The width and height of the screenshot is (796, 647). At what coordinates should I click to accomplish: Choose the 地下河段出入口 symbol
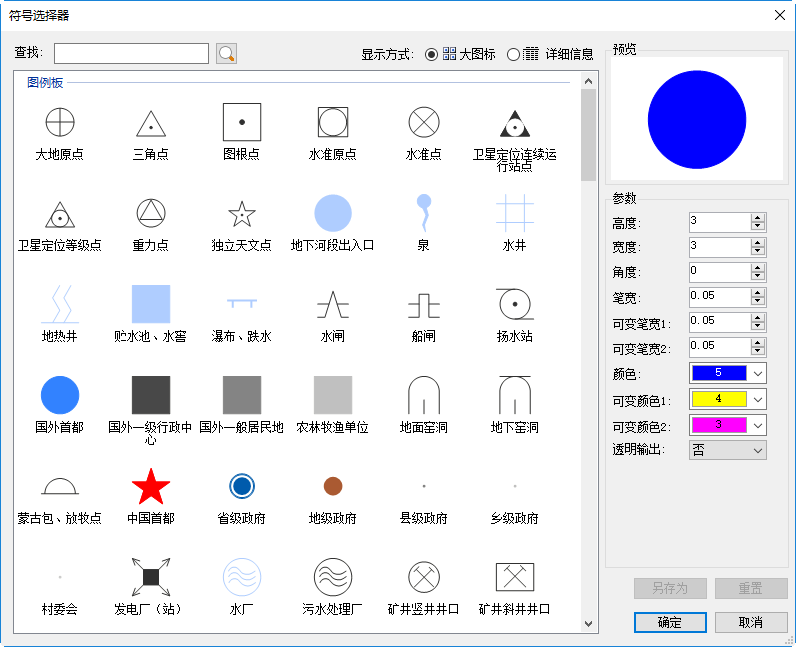(333, 213)
